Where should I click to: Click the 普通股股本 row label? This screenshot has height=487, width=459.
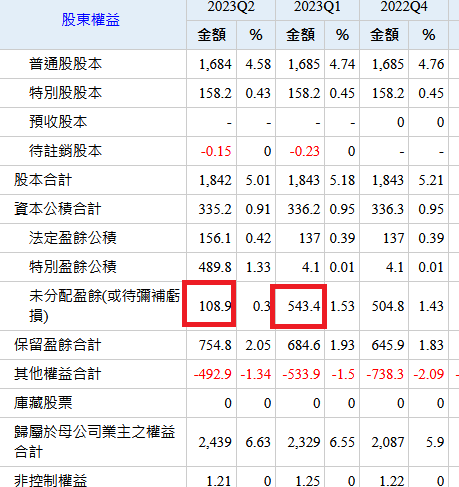pos(65,64)
